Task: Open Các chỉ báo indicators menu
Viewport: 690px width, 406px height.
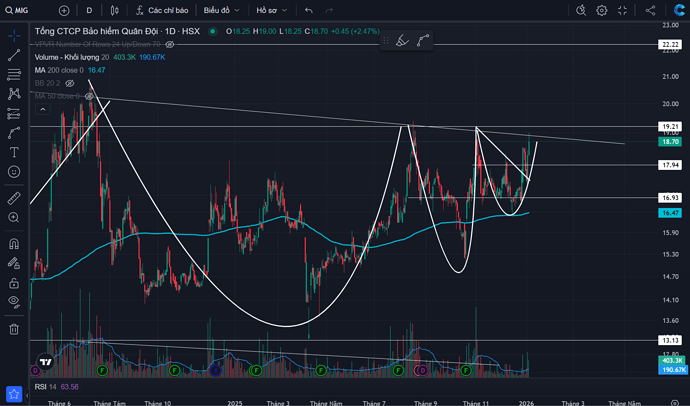Action: click(160, 10)
